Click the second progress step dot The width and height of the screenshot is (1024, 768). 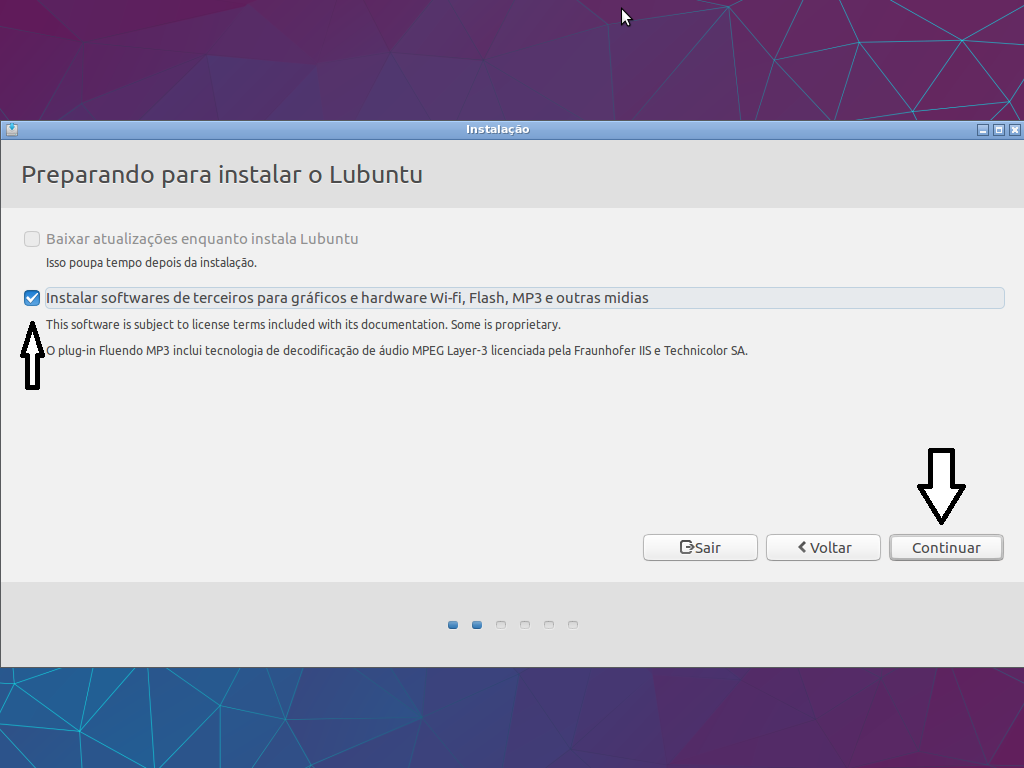coord(477,625)
